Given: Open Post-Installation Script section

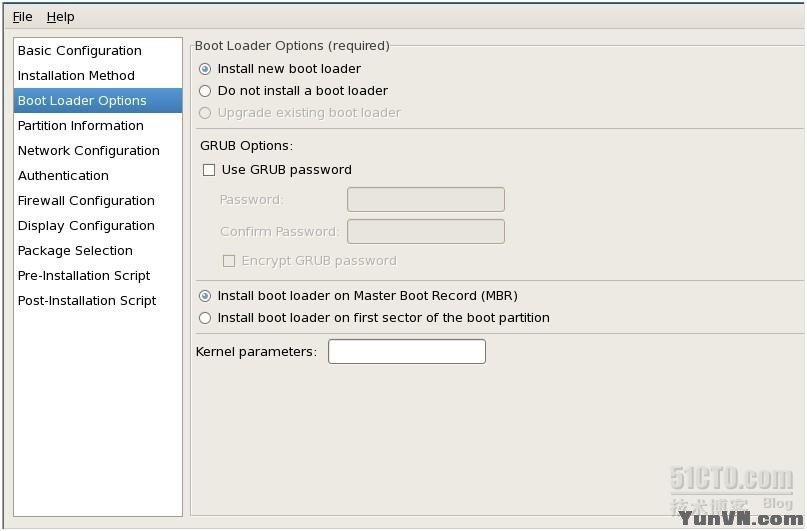Looking at the screenshot, I should point(87,301).
